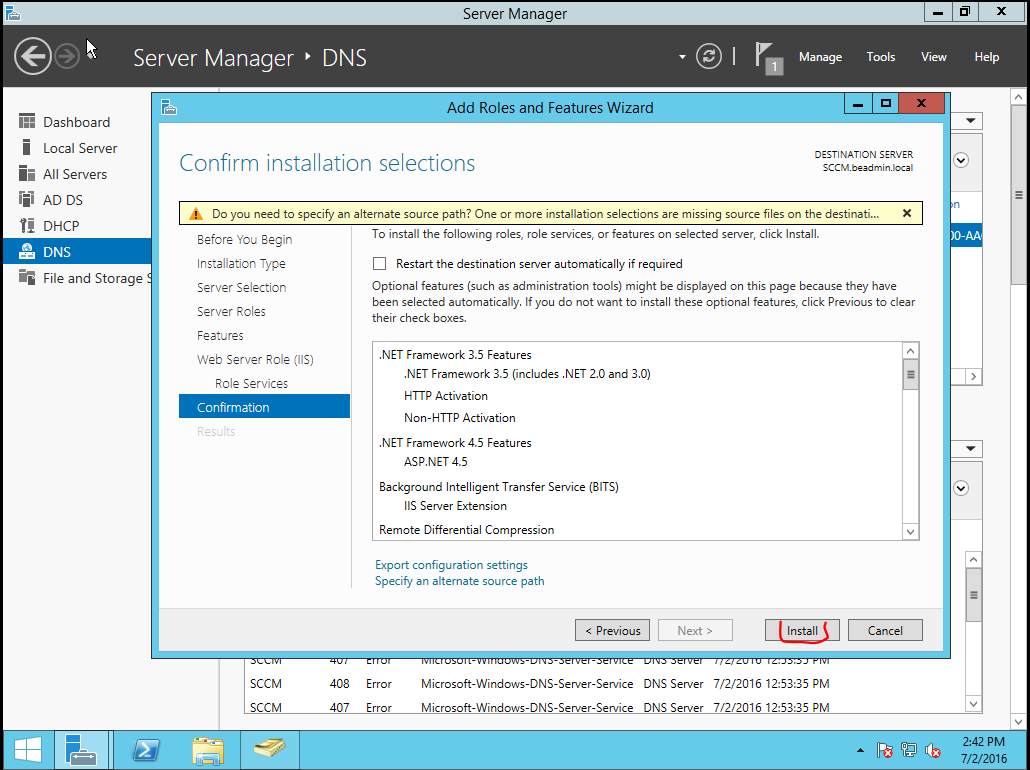Collapse the upper section chevron in Server Manager
Screen dimensions: 1030x770
[961, 160]
